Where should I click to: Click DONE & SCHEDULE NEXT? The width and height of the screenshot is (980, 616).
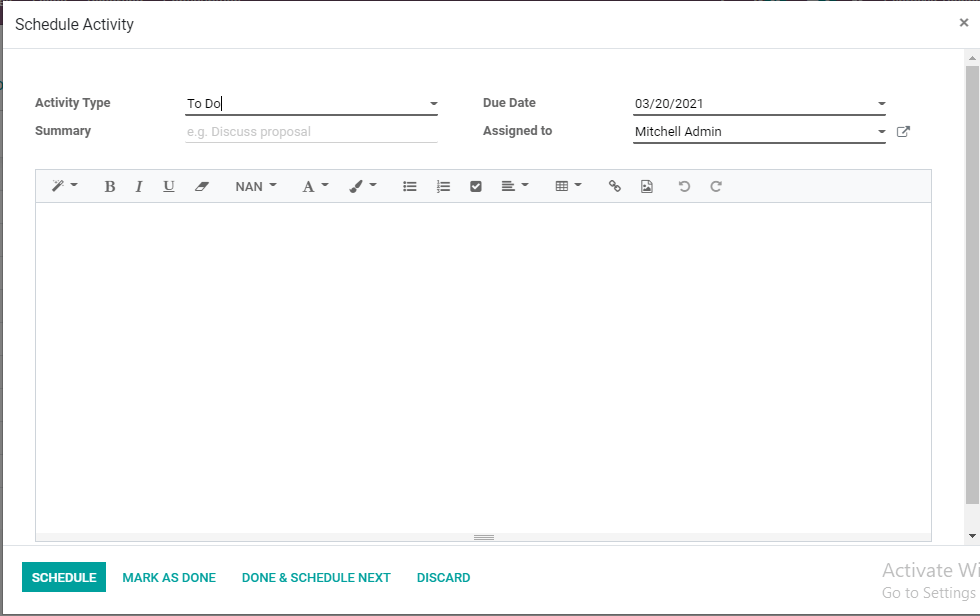pos(316,577)
